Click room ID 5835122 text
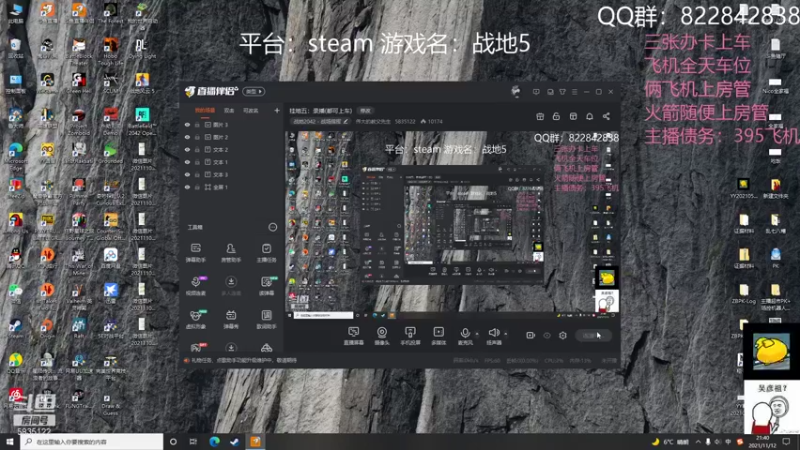Image resolution: width=800 pixels, height=450 pixels. (x=405, y=121)
